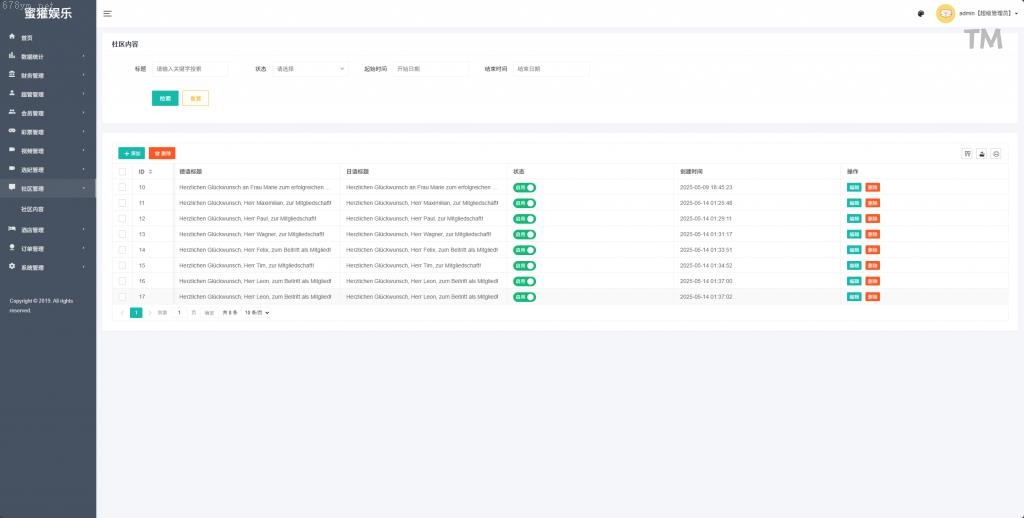Click the green 添加 add button

click(131, 153)
